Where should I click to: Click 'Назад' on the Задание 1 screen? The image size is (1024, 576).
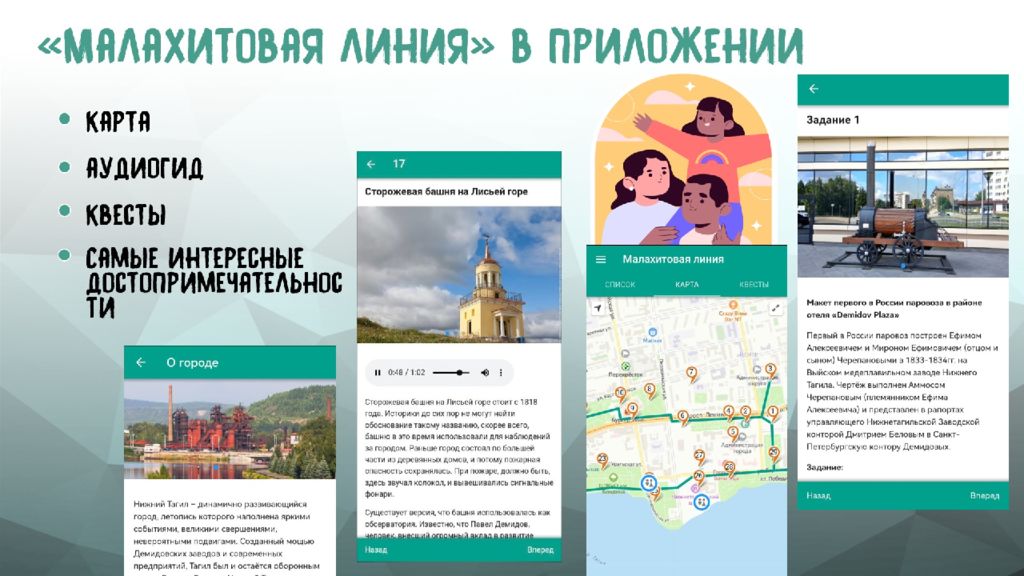pos(819,495)
